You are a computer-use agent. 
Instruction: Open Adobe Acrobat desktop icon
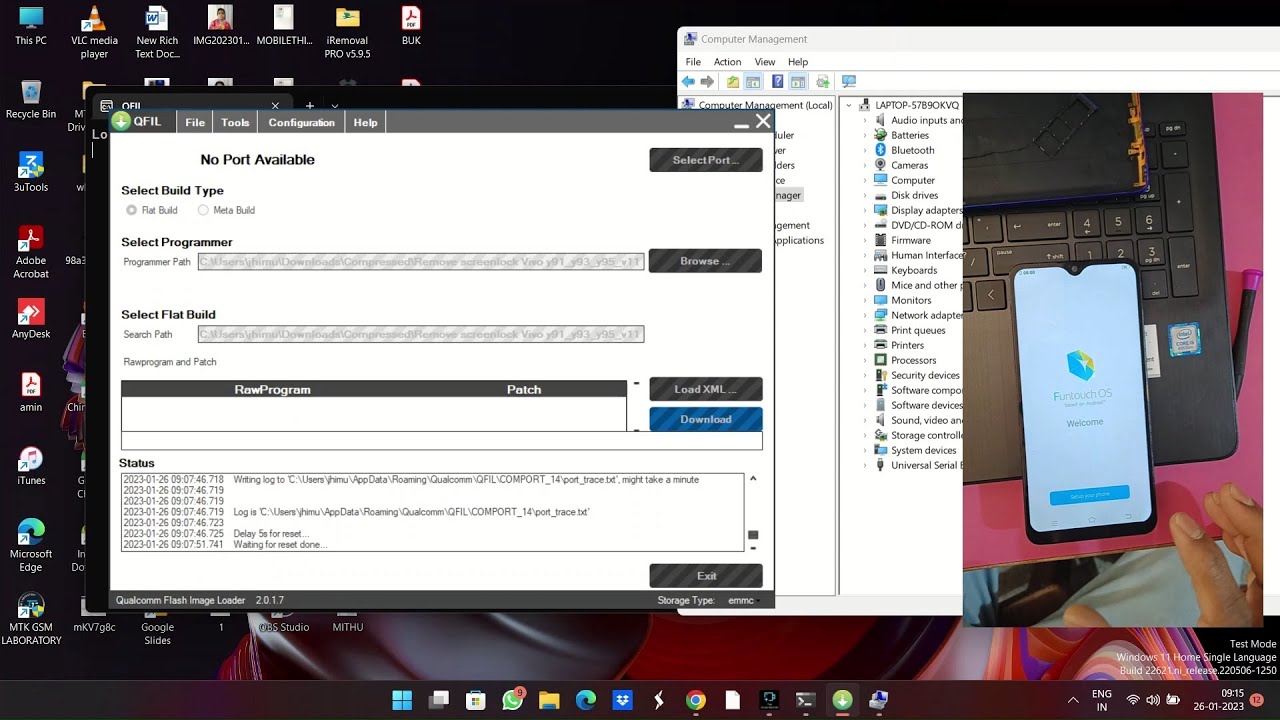pos(31,252)
